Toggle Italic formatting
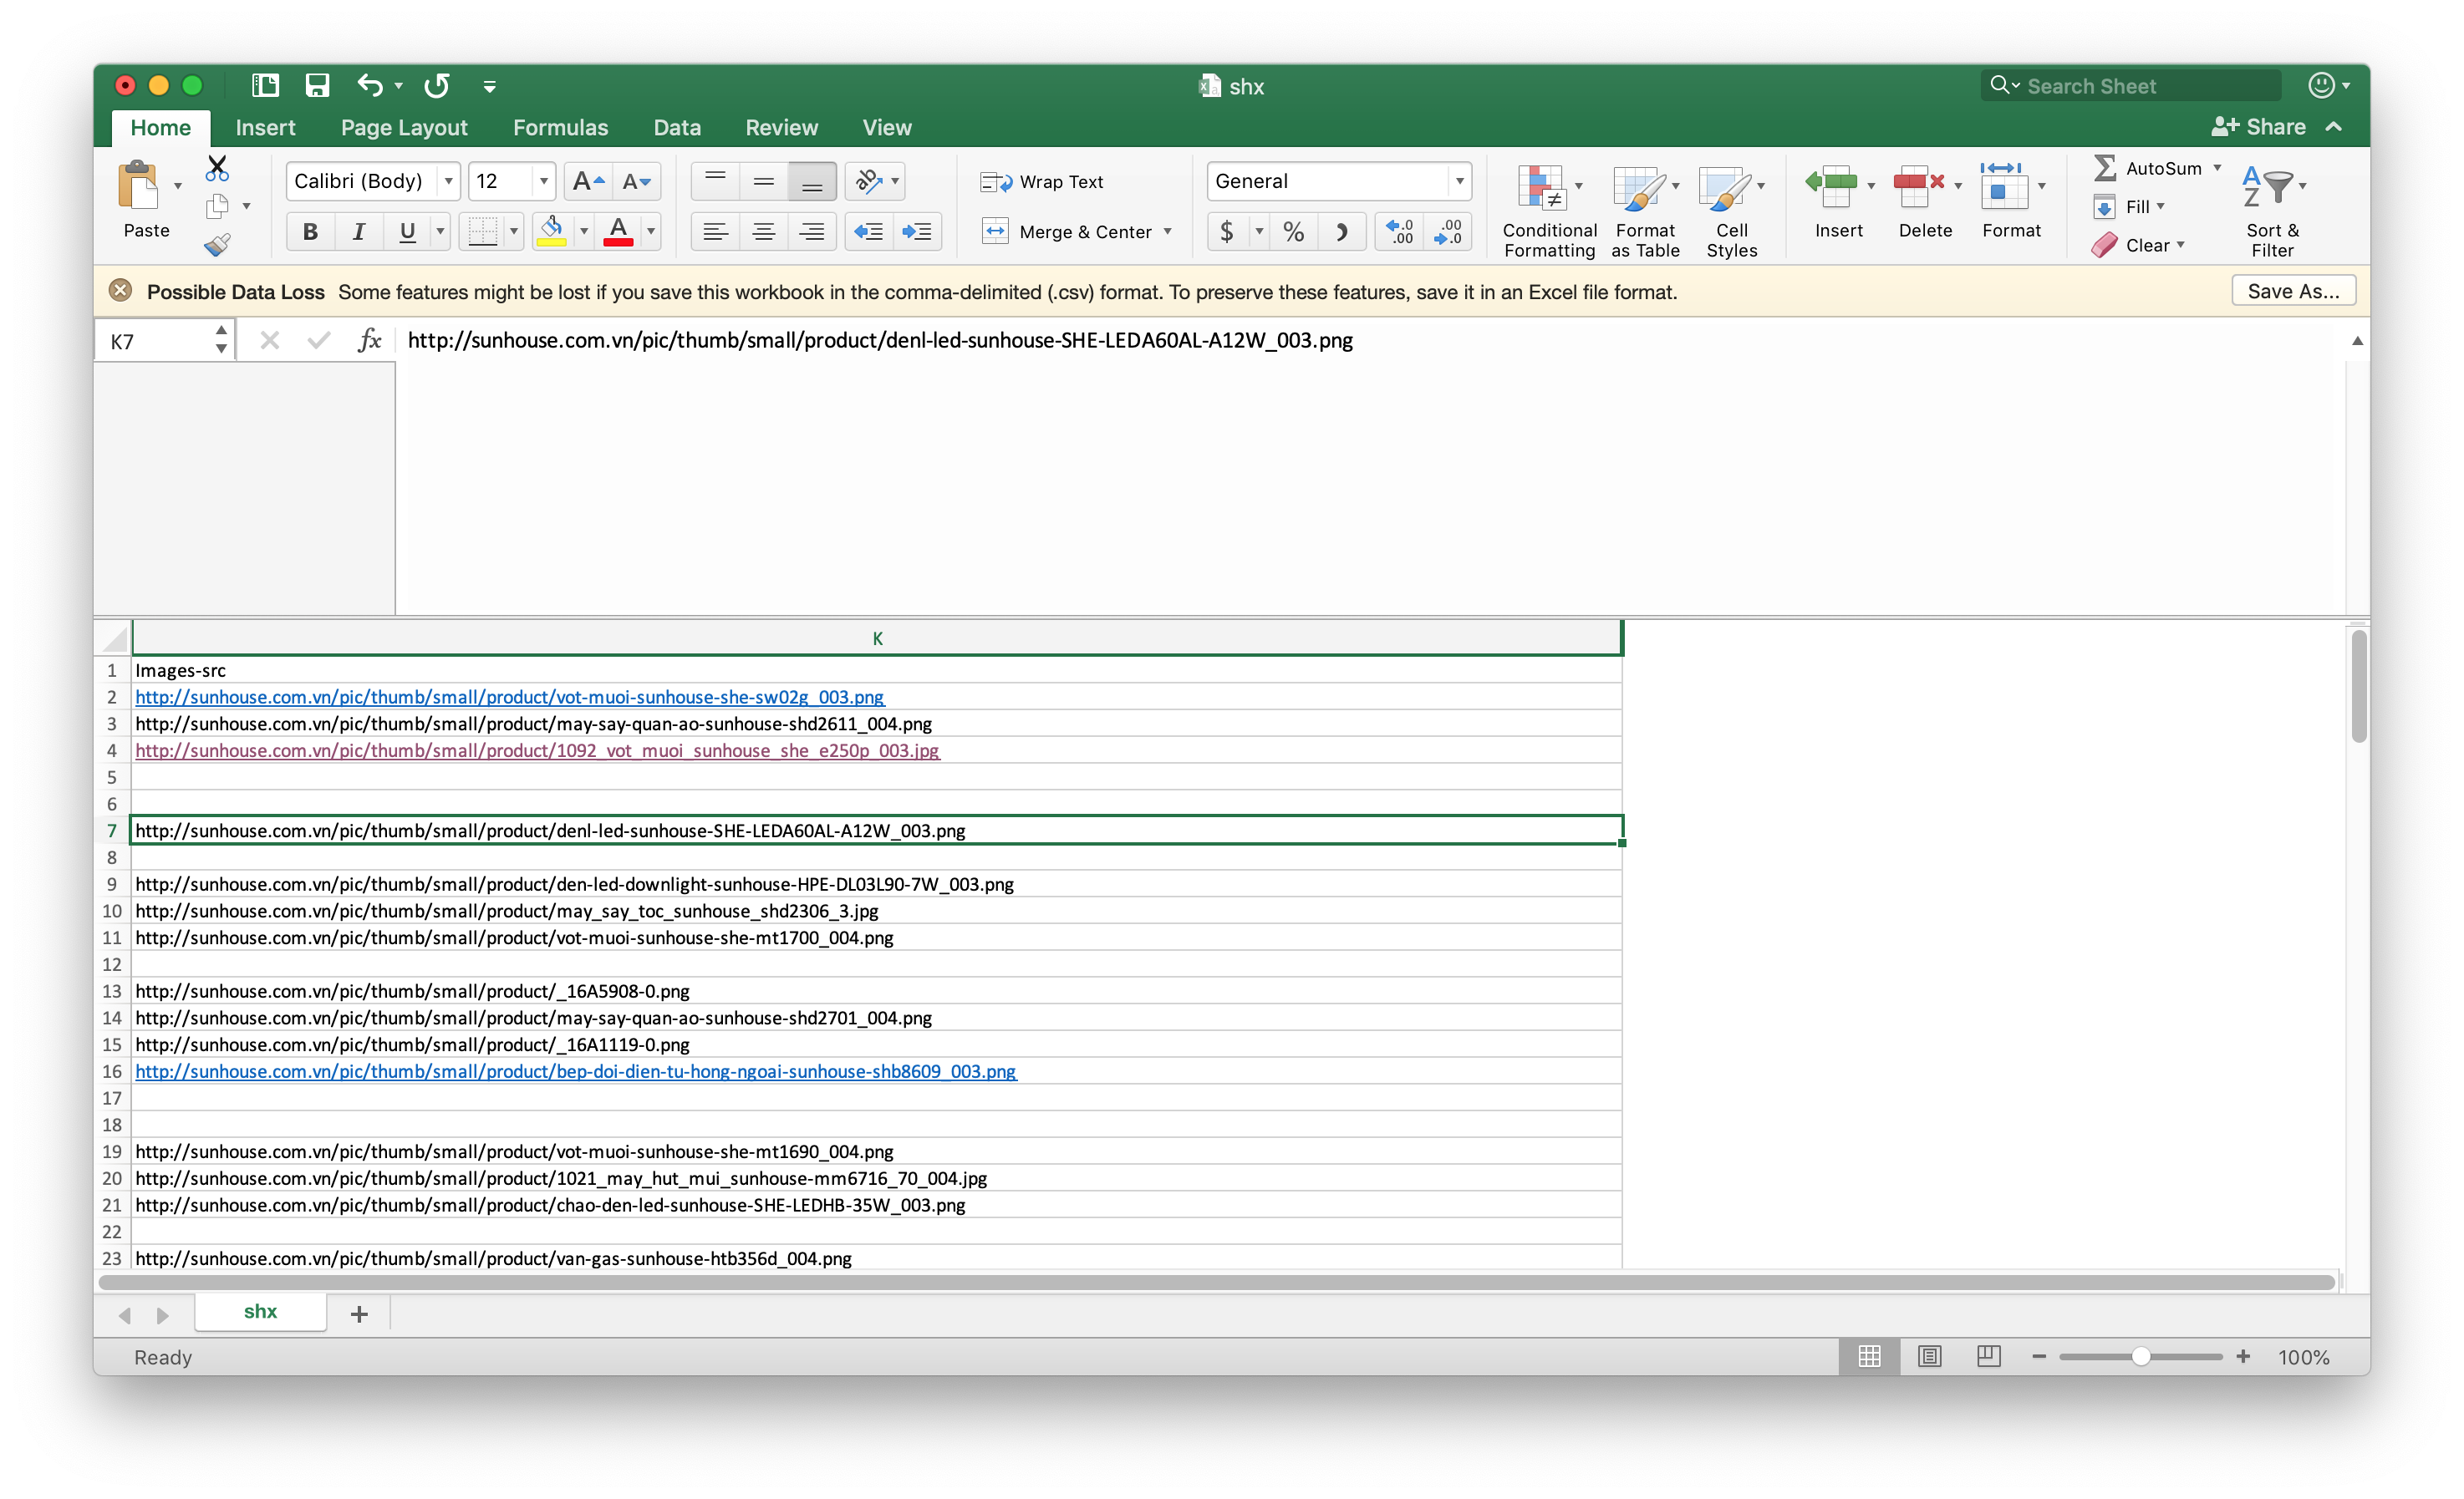The height and width of the screenshot is (1499, 2464). pos(358,232)
